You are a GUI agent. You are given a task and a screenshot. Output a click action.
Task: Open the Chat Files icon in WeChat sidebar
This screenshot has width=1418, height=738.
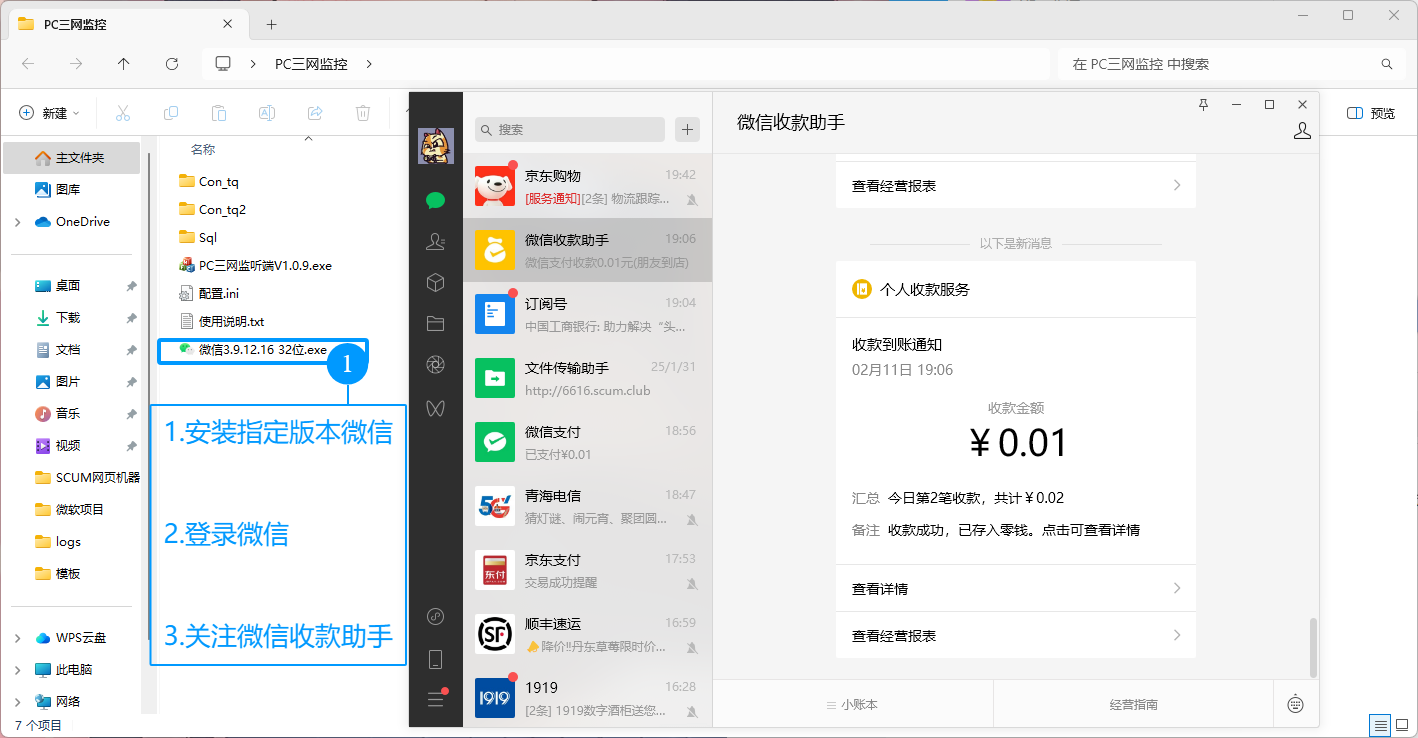(435, 323)
